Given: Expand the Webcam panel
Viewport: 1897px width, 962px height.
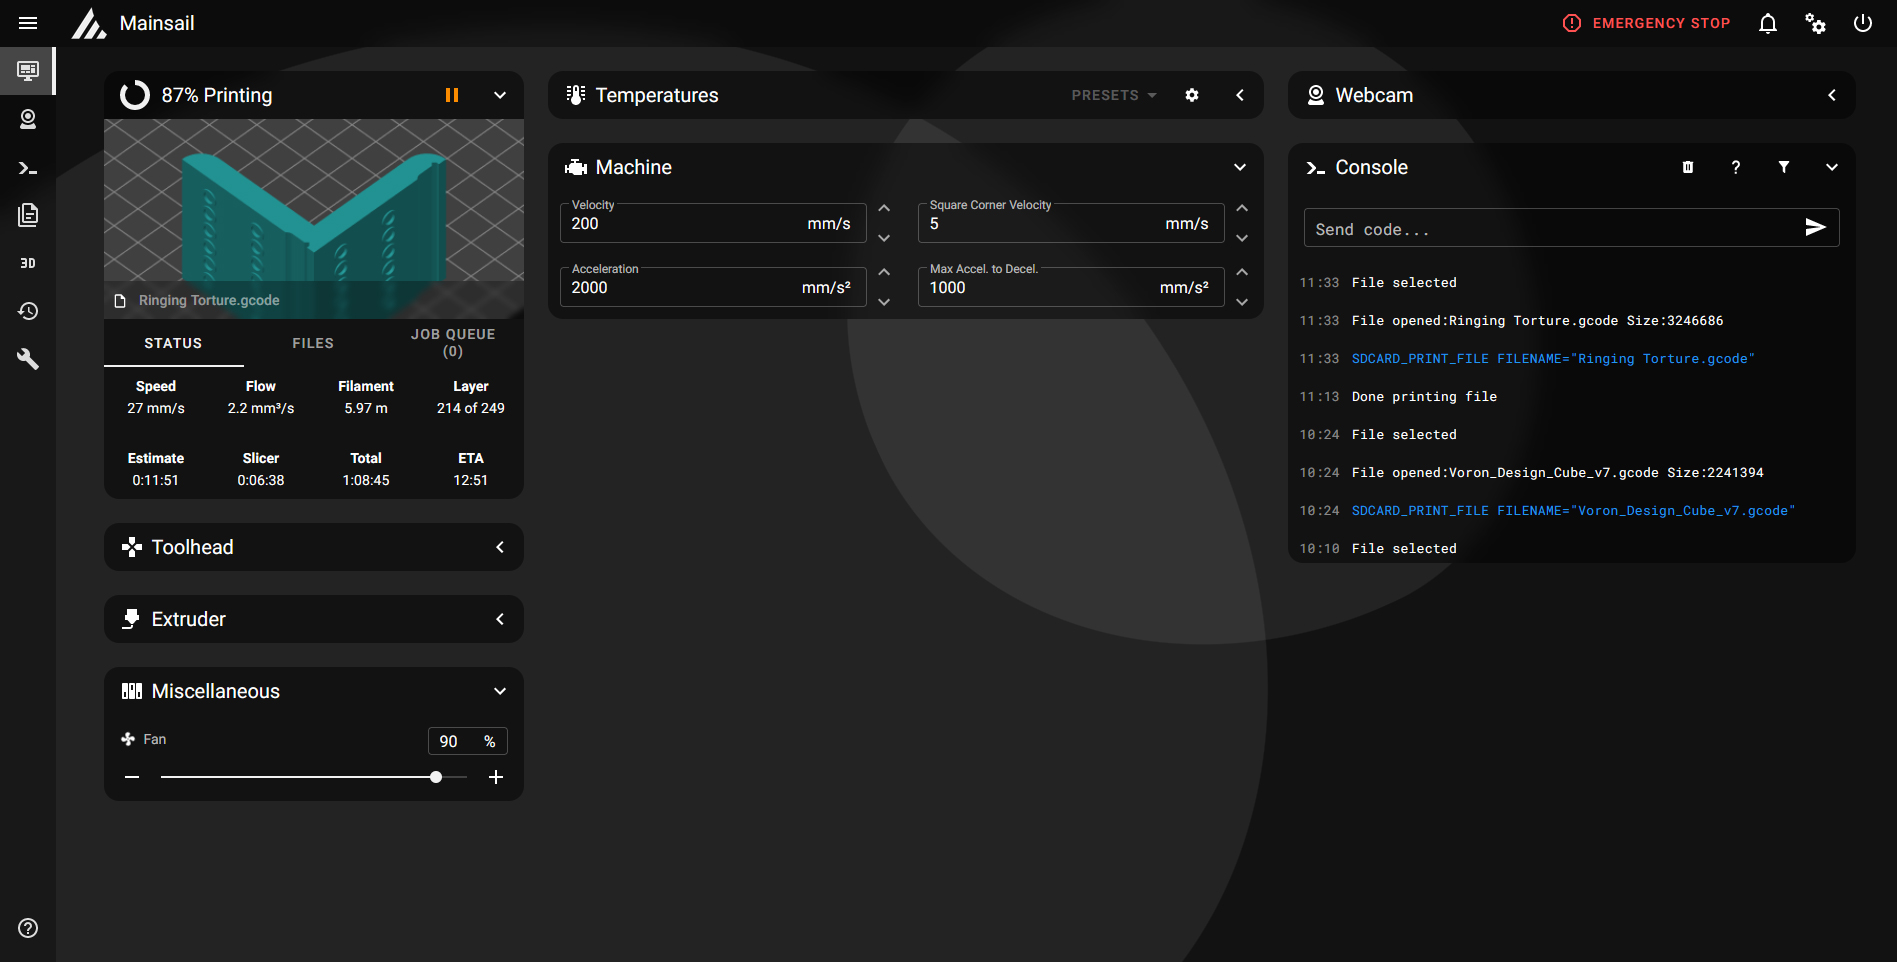Looking at the screenshot, I should (x=1832, y=95).
